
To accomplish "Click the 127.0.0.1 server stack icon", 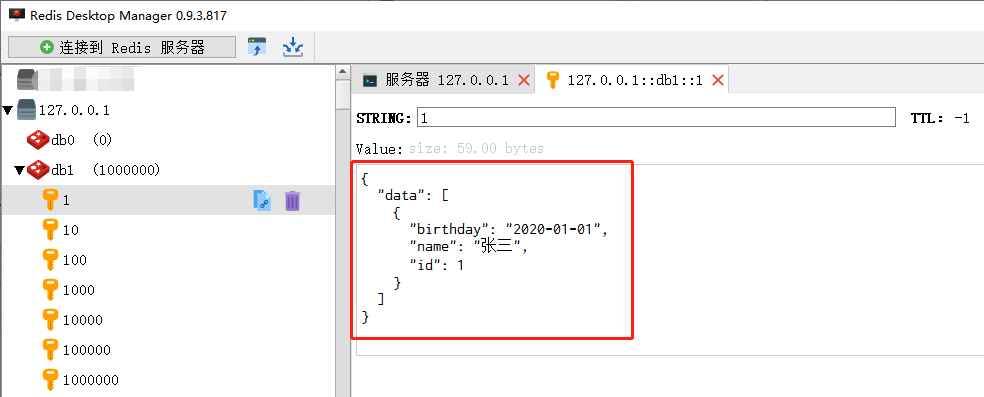I will 27,110.
